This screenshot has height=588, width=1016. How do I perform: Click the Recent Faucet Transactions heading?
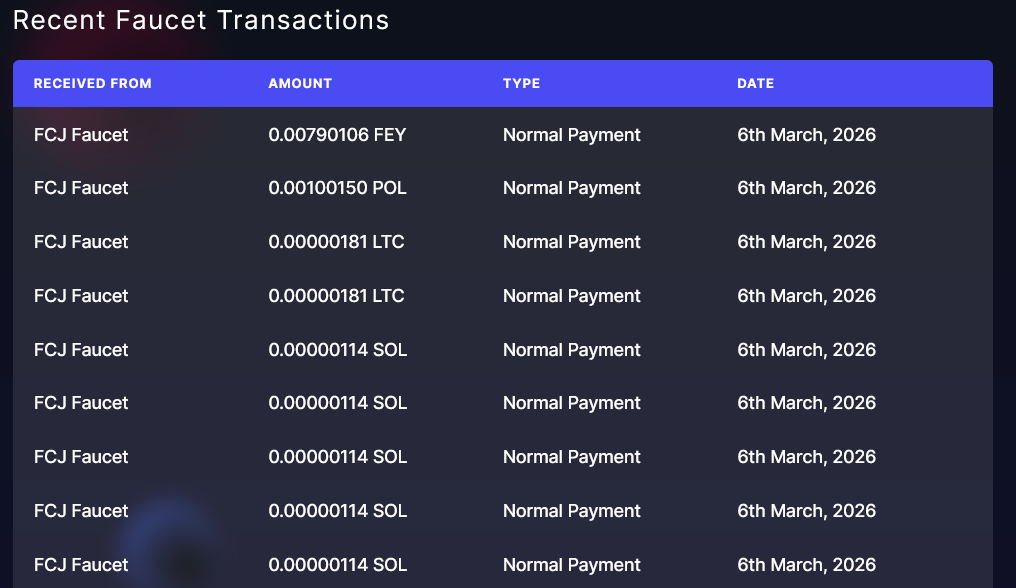(201, 20)
